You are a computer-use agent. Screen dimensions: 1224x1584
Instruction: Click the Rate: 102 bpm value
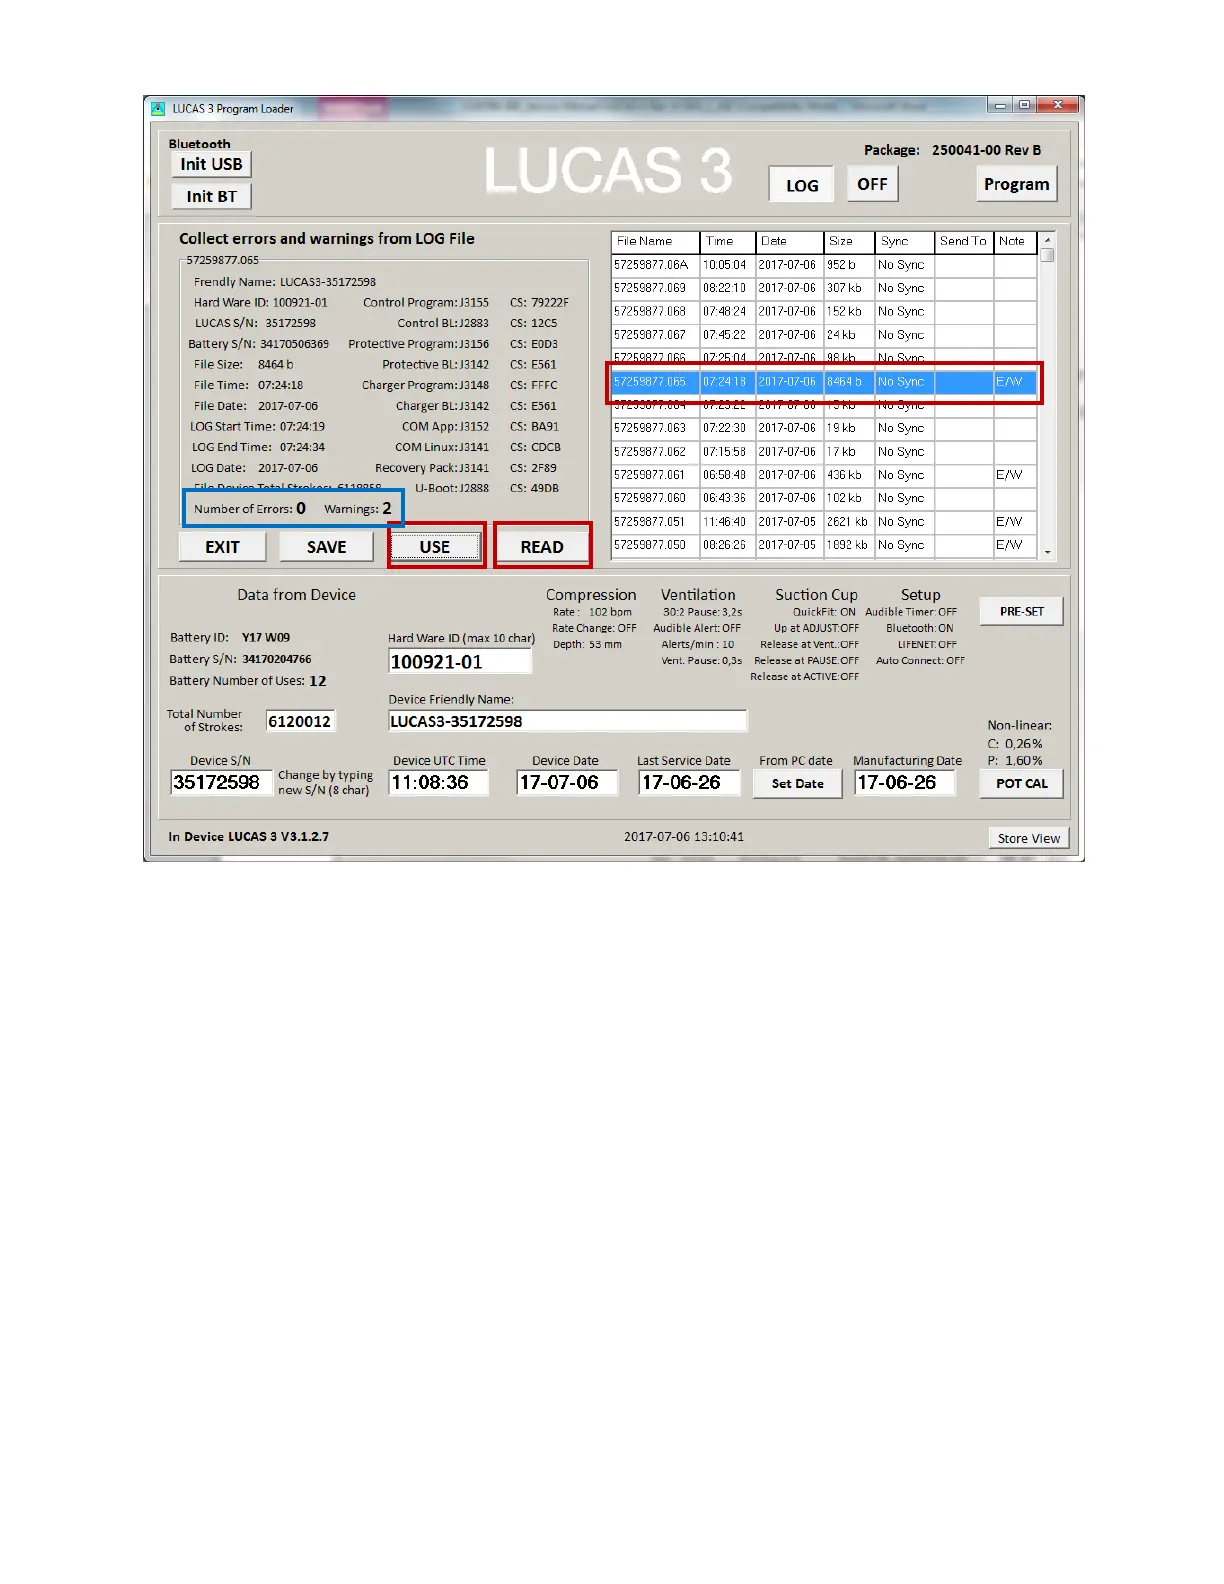coord(592,612)
